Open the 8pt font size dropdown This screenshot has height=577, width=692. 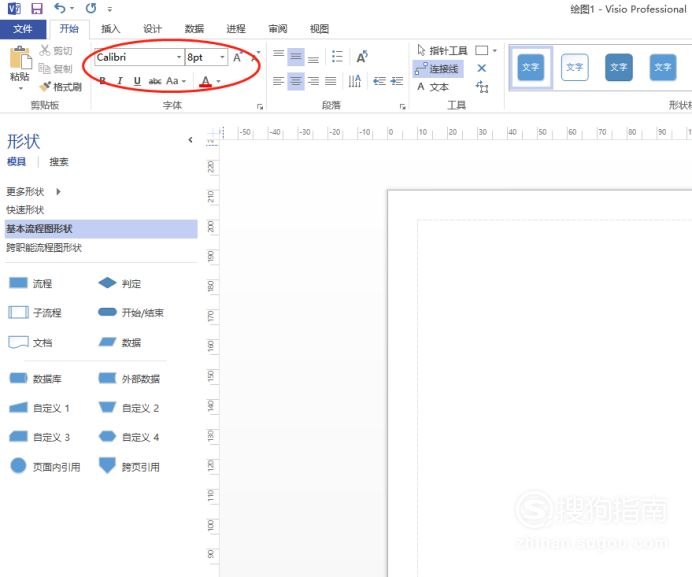(x=222, y=57)
